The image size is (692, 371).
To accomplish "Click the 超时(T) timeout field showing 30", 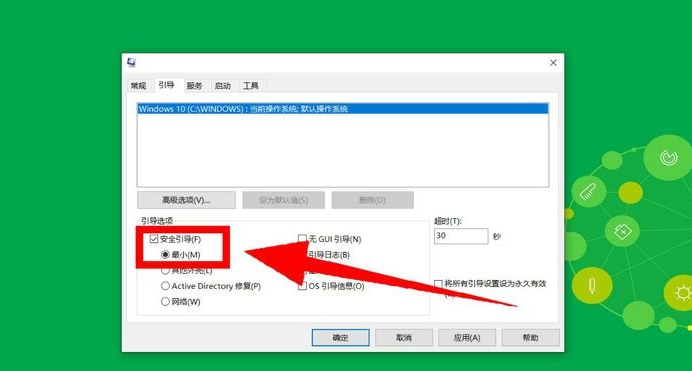I will click(x=461, y=236).
